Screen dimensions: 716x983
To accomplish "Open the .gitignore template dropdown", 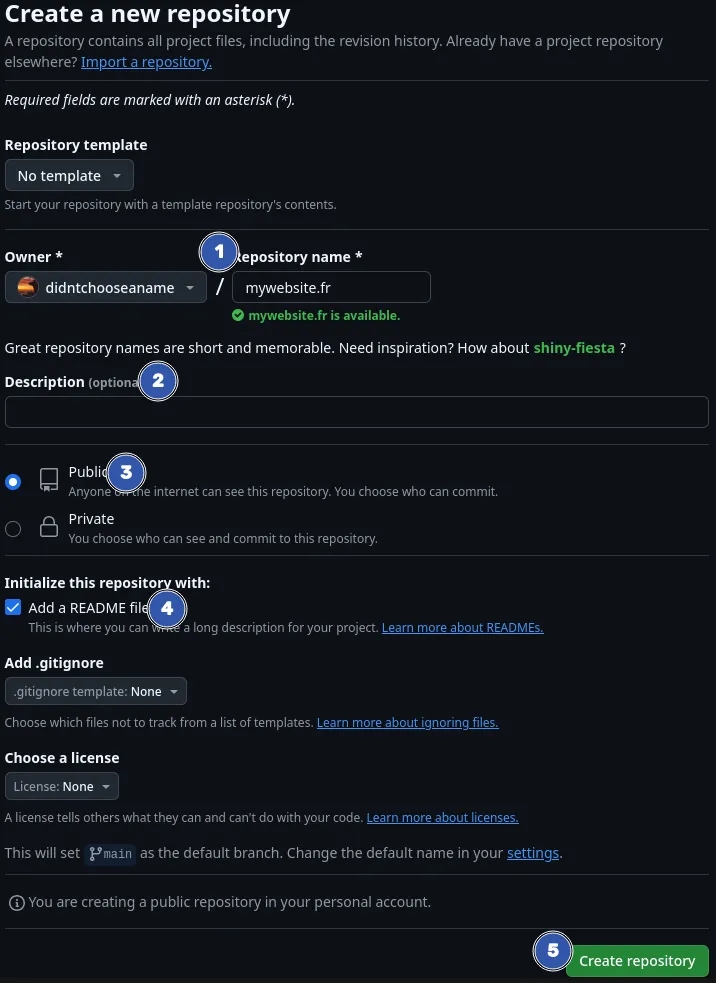I will click(96, 691).
